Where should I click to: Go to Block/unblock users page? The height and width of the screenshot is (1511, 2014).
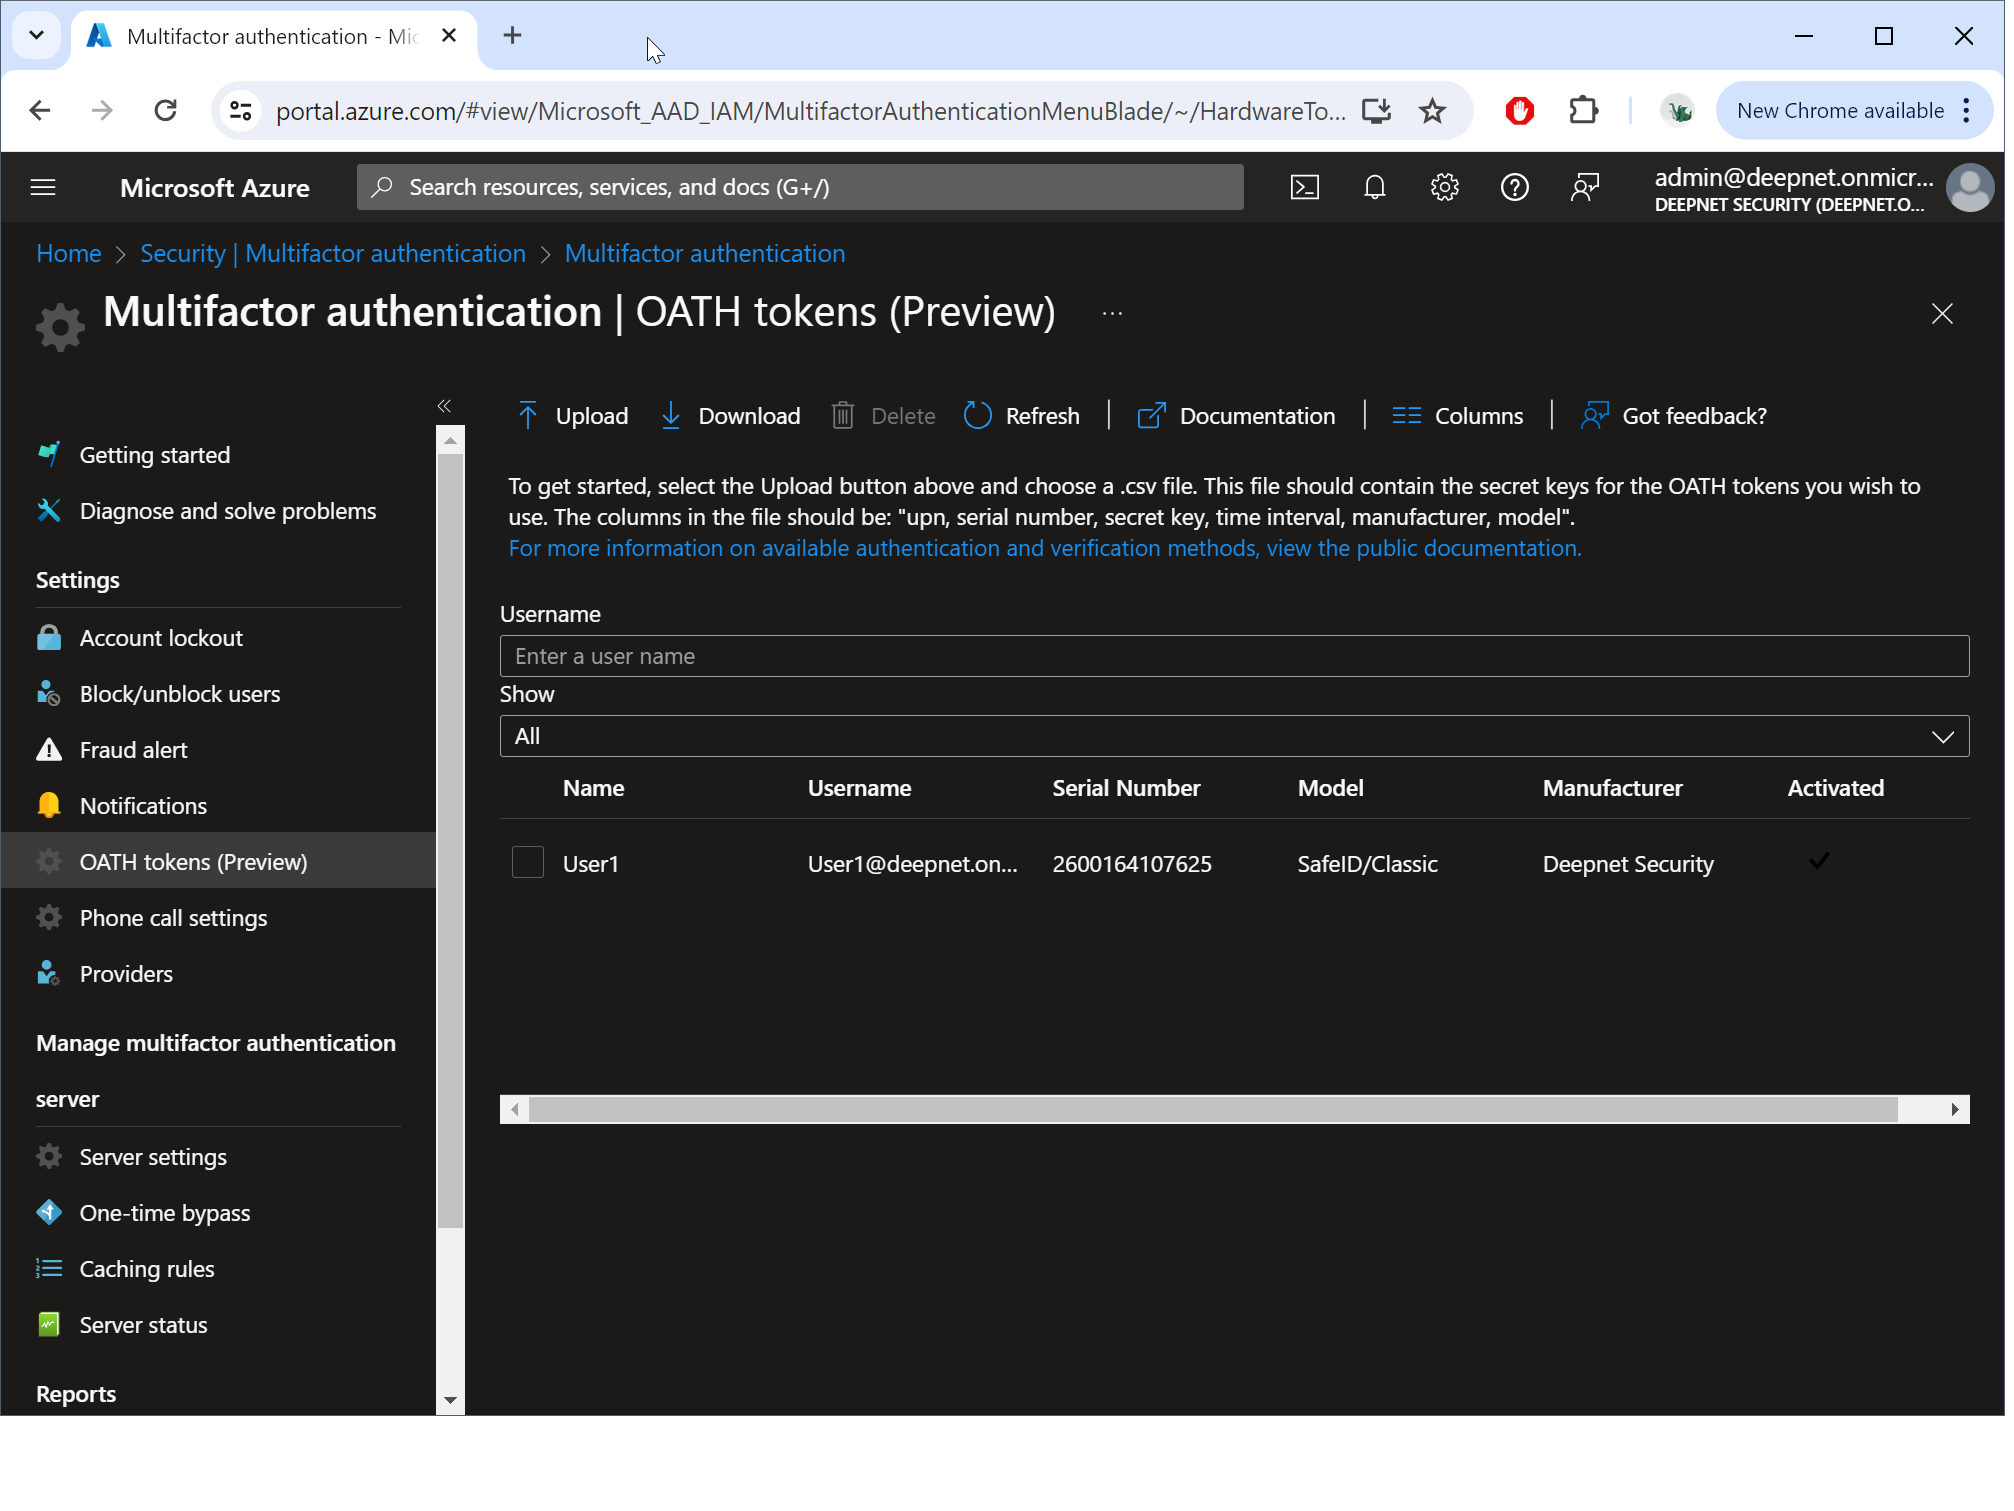[179, 694]
